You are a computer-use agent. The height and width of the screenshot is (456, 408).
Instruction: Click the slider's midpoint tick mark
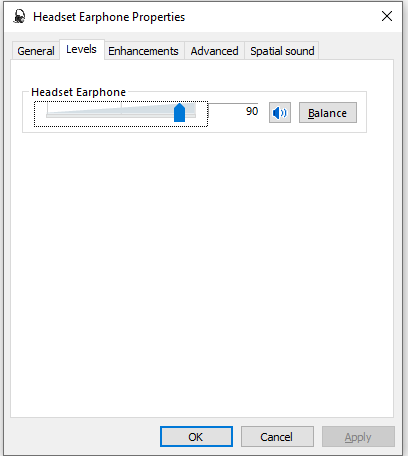pos(121,108)
